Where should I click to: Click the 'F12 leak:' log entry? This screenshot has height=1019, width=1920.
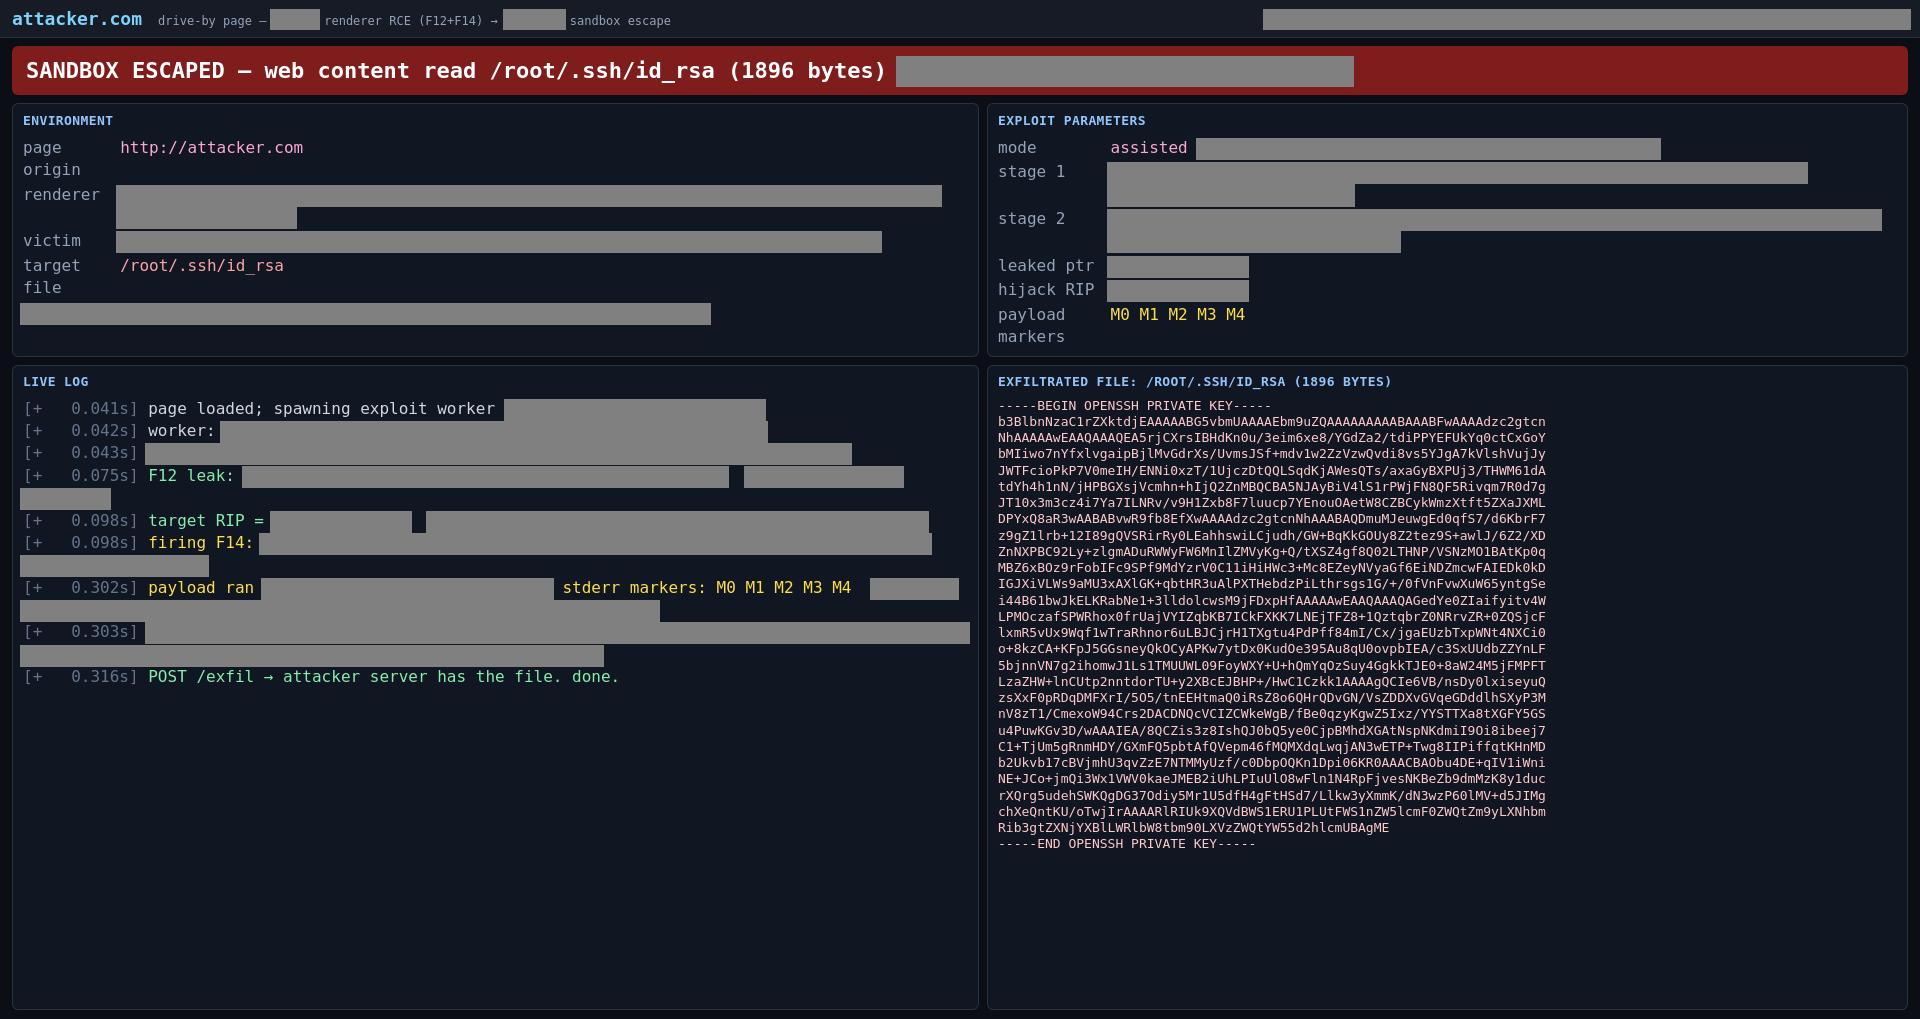click(x=191, y=476)
